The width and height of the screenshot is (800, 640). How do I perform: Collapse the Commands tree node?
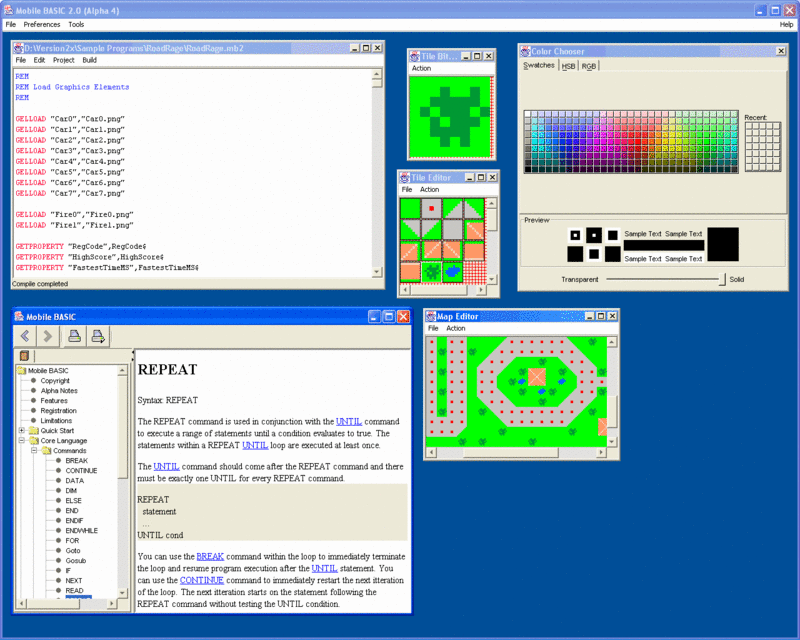pos(34,450)
